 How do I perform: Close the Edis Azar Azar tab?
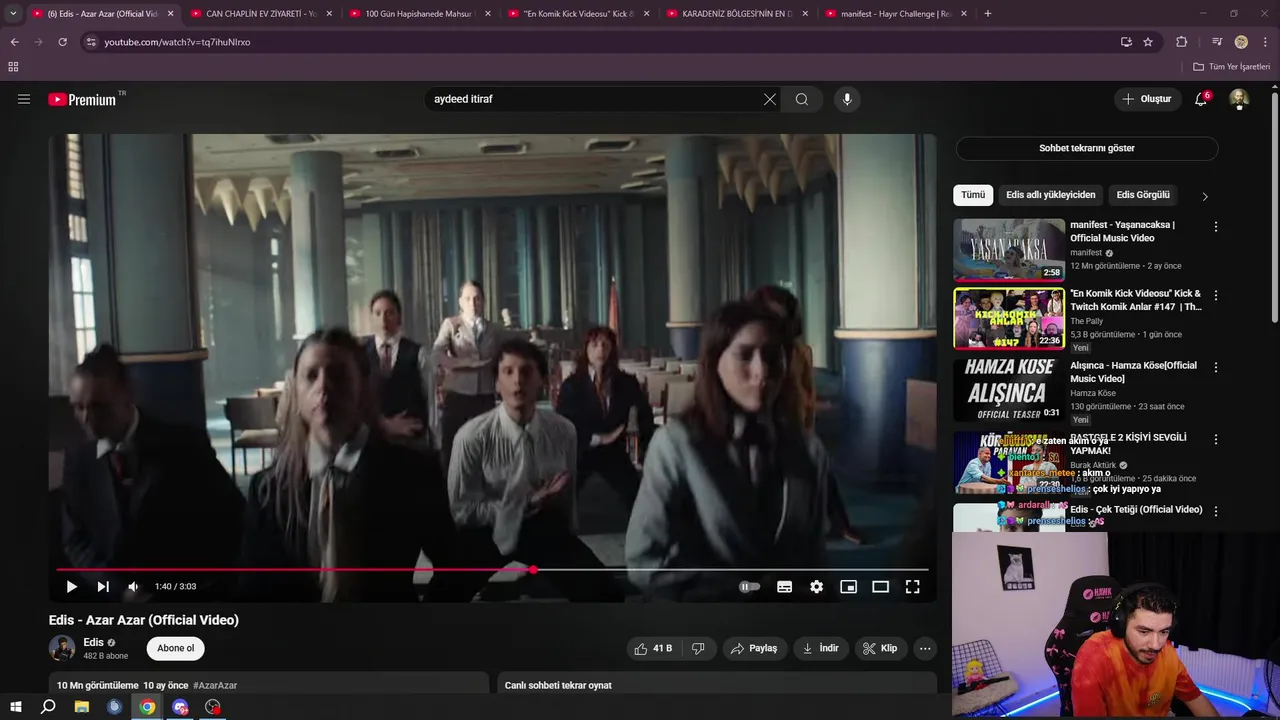[x=170, y=14]
